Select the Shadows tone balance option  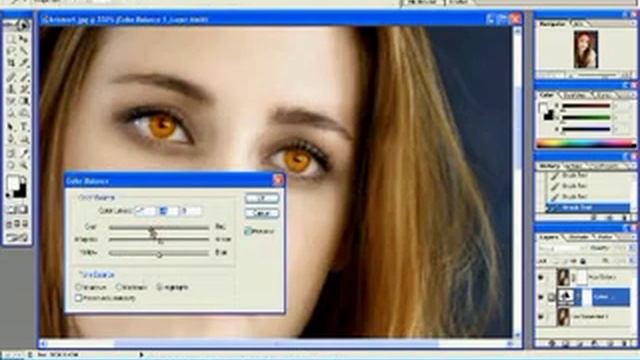pos(79,287)
